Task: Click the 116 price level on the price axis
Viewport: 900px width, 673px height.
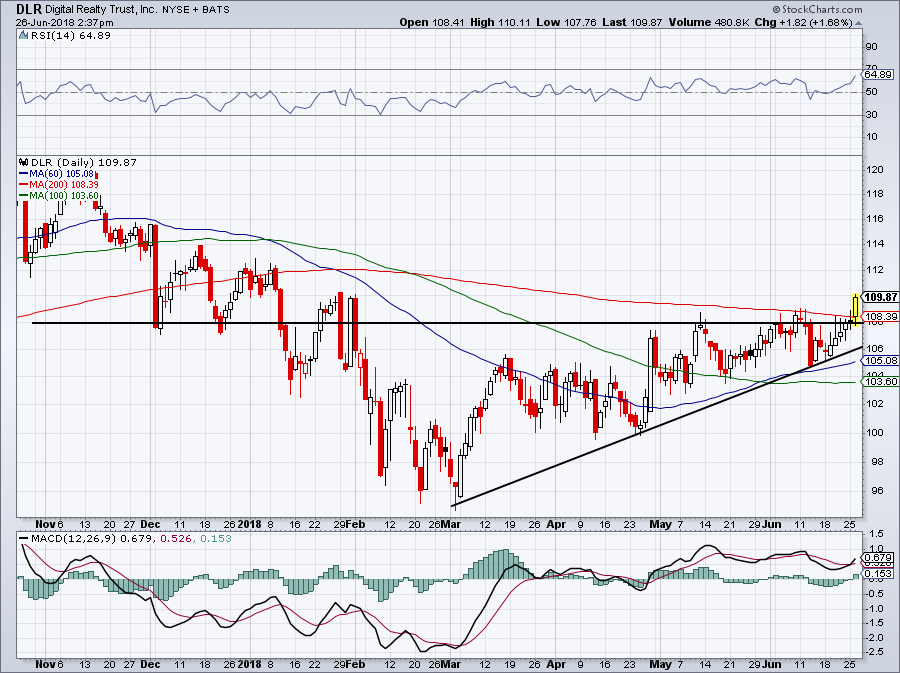Action: (875, 219)
